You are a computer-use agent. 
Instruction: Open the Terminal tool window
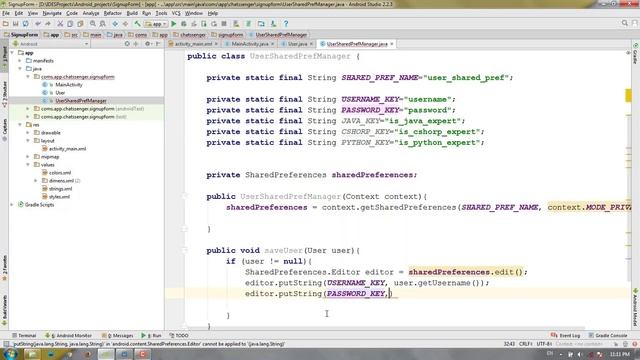point(24,336)
